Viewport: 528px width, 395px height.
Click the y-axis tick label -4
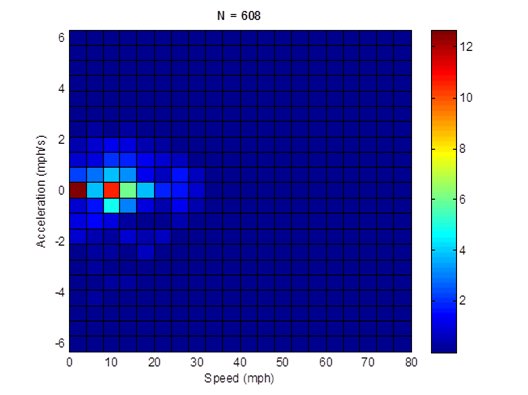point(60,293)
